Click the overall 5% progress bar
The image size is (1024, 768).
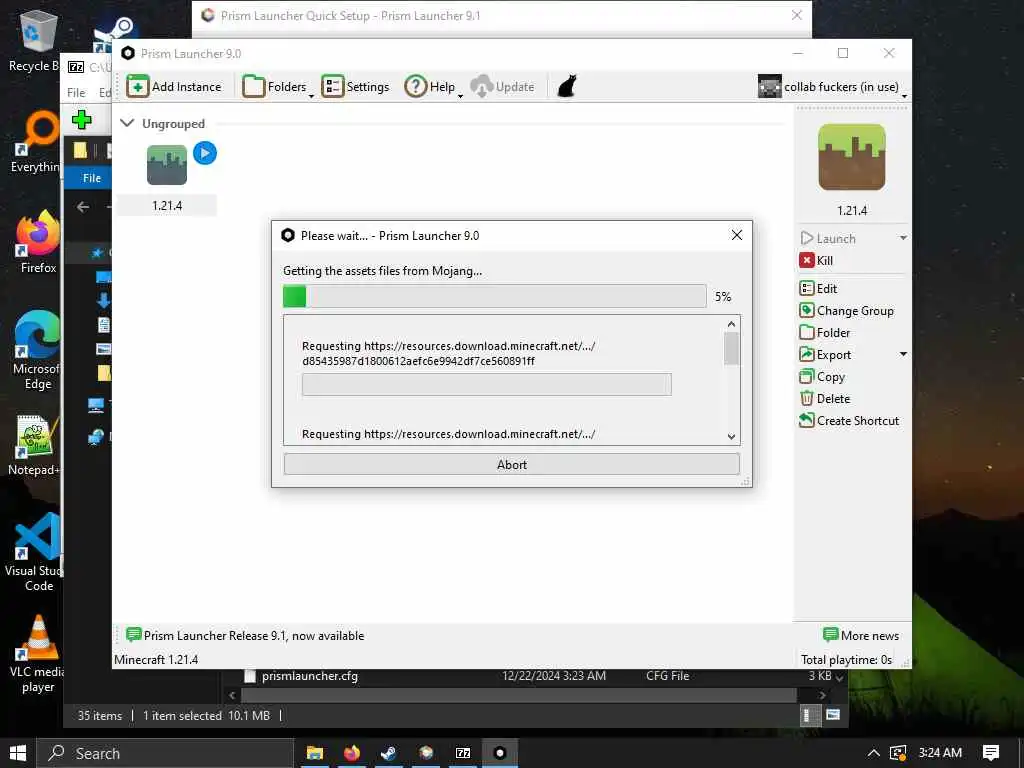[494, 296]
